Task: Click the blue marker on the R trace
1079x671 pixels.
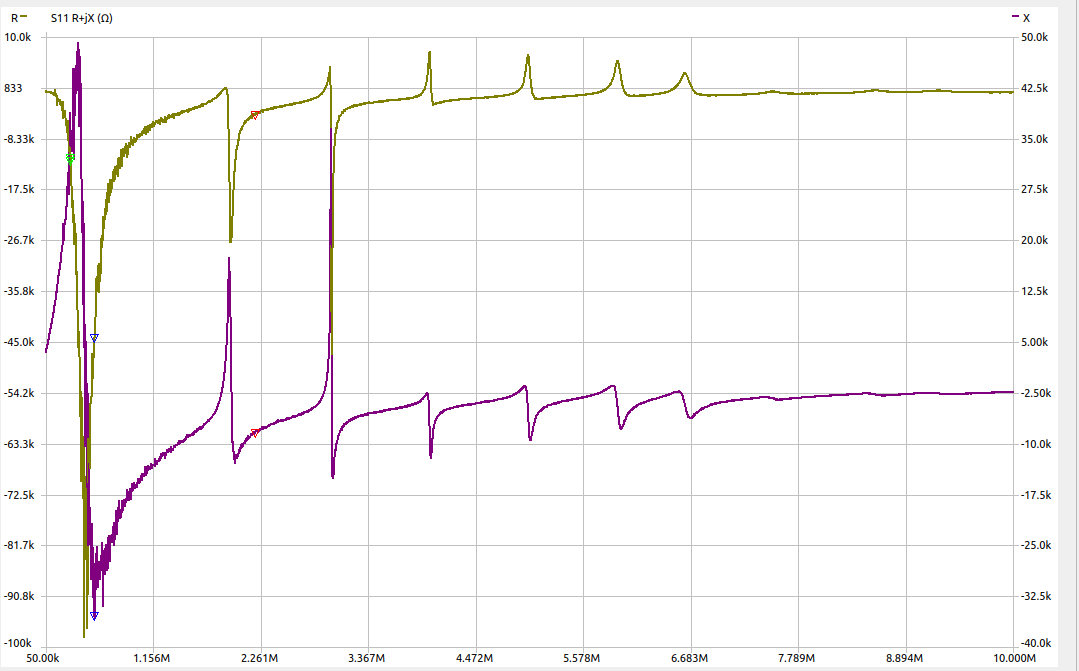Action: 94,338
